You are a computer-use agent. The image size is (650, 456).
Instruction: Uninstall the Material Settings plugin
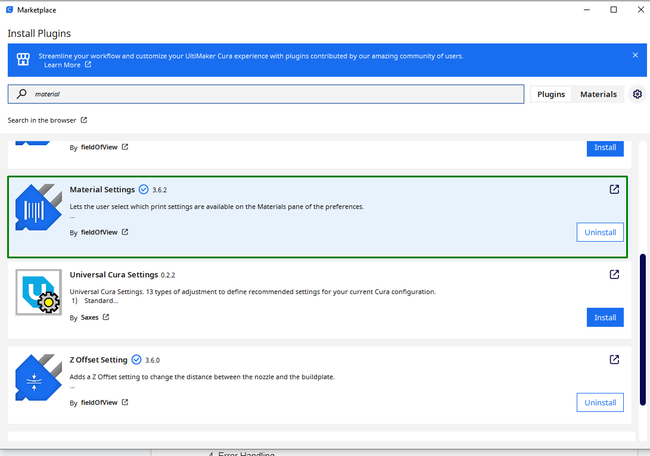(600, 232)
